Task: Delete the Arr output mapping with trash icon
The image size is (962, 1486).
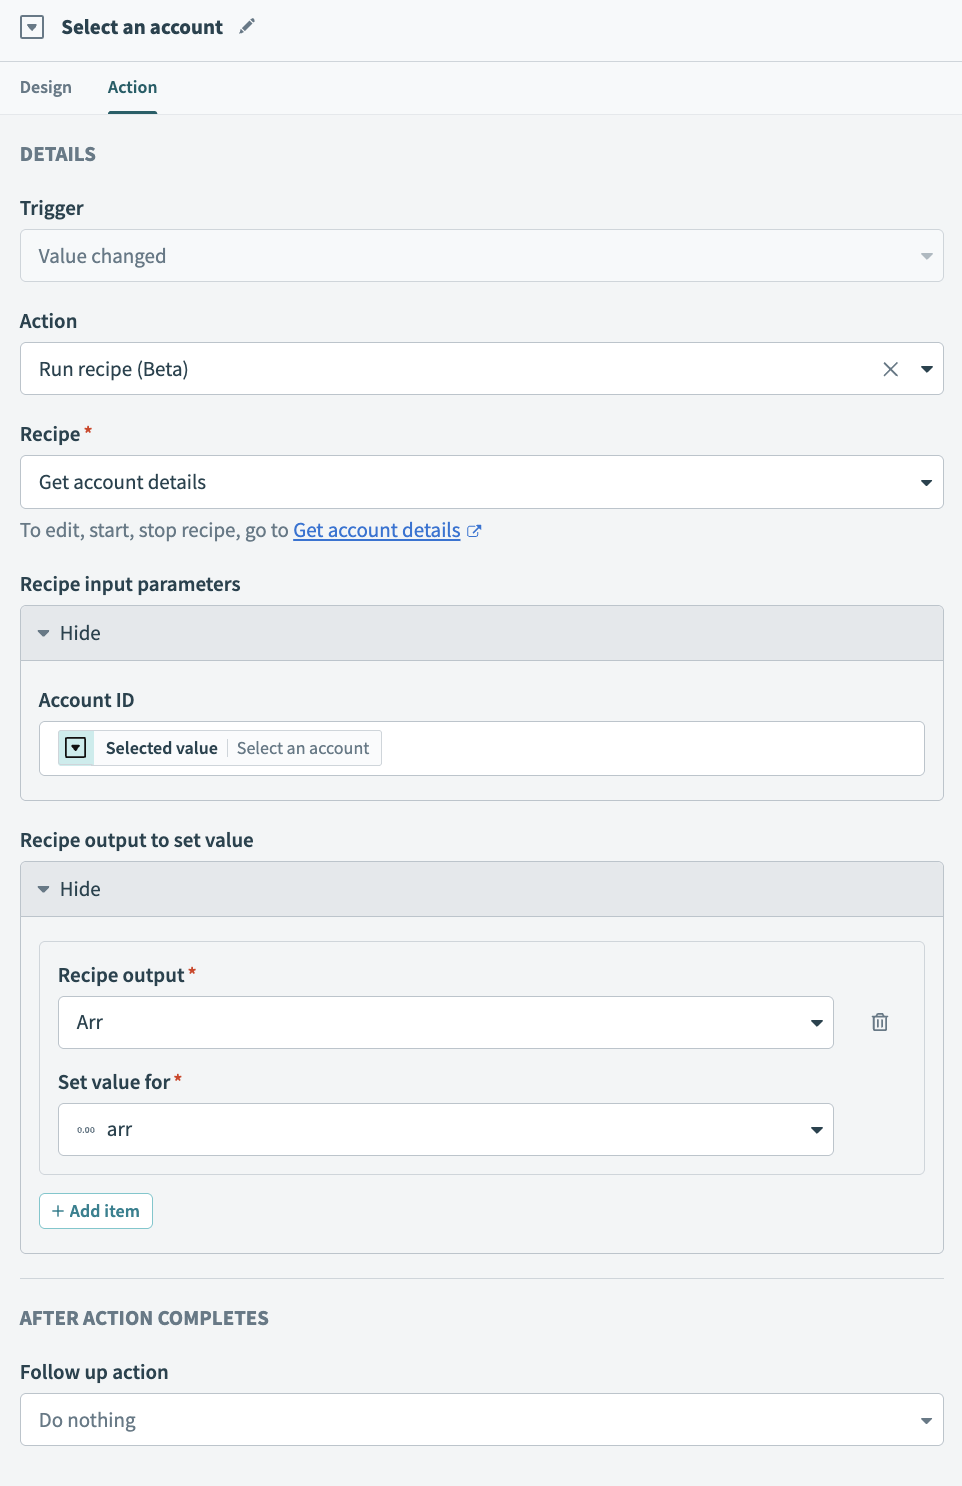Action: [879, 1022]
